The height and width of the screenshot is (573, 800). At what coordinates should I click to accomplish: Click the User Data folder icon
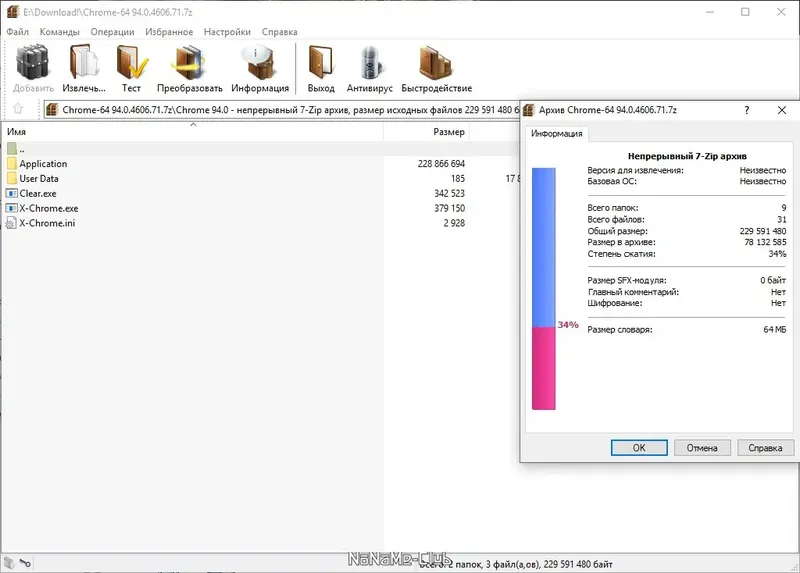[x=12, y=179]
